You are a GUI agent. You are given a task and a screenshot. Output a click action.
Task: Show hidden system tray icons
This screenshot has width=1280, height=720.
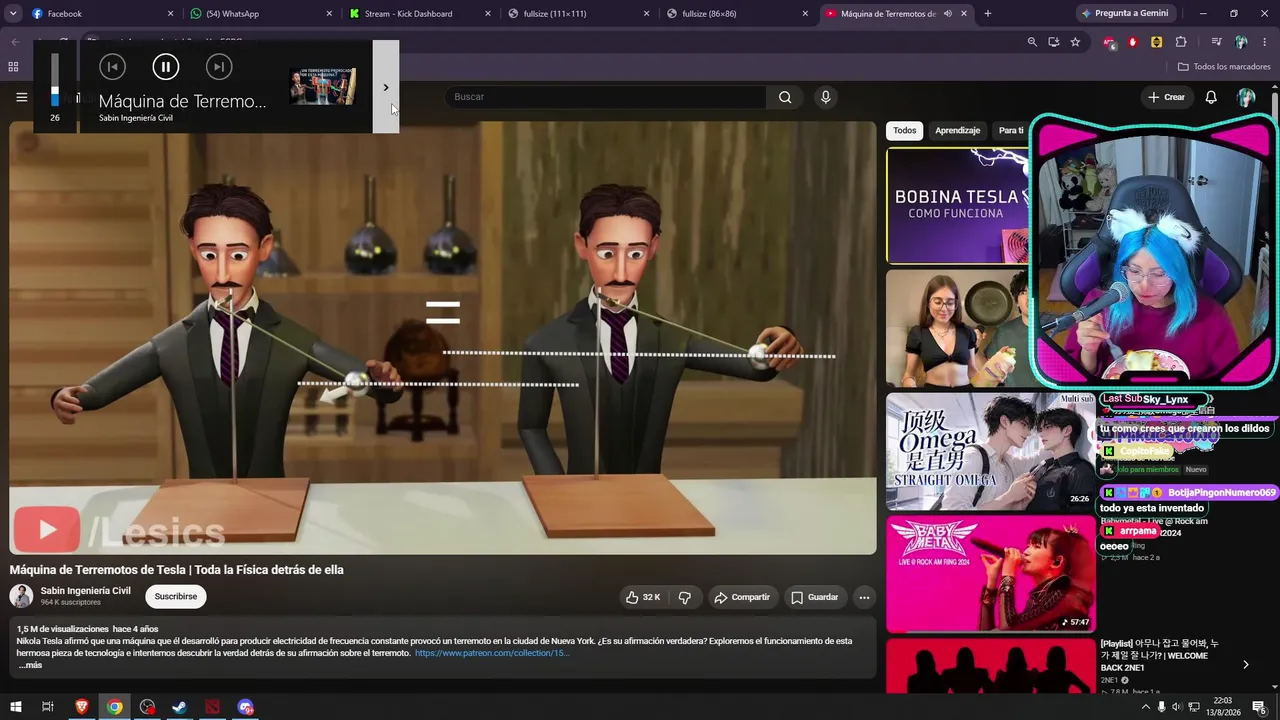pos(1145,707)
